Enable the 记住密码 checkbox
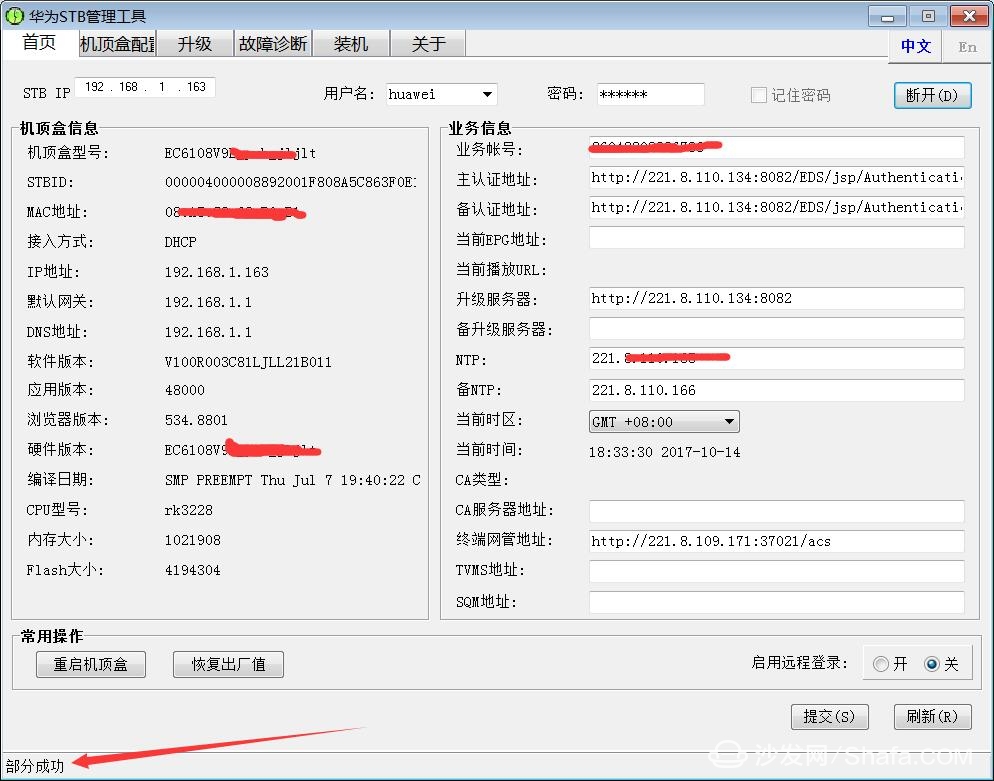 click(x=758, y=95)
